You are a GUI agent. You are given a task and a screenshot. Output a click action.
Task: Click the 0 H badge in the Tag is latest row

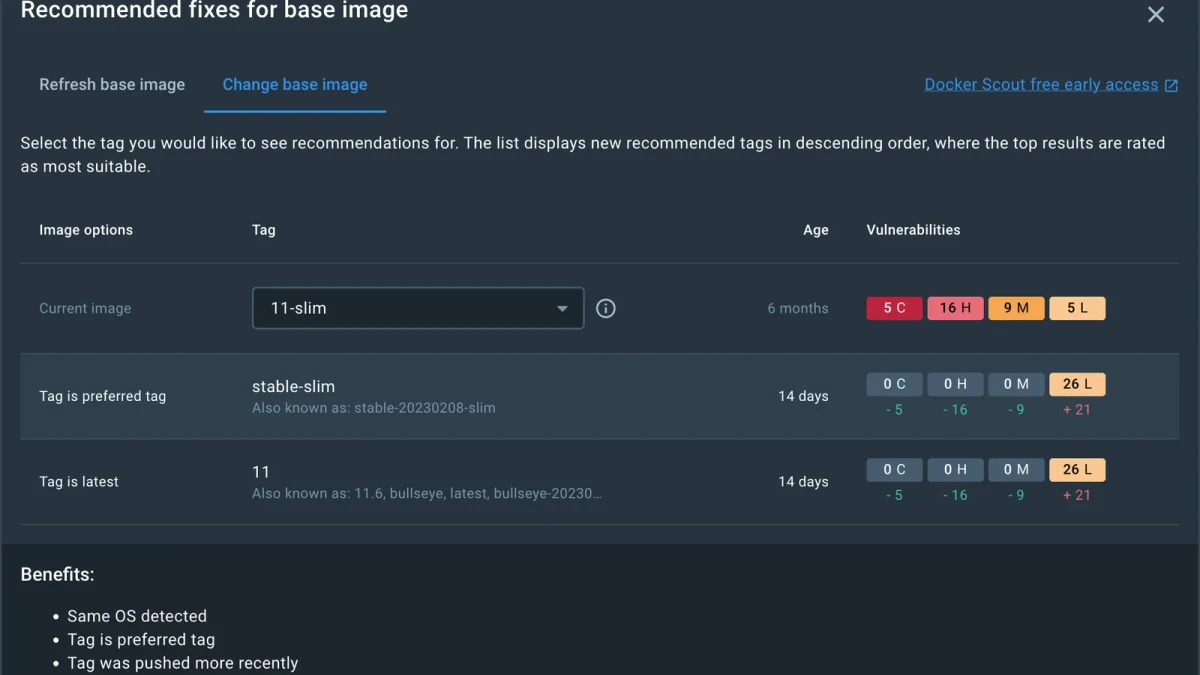[956, 470]
